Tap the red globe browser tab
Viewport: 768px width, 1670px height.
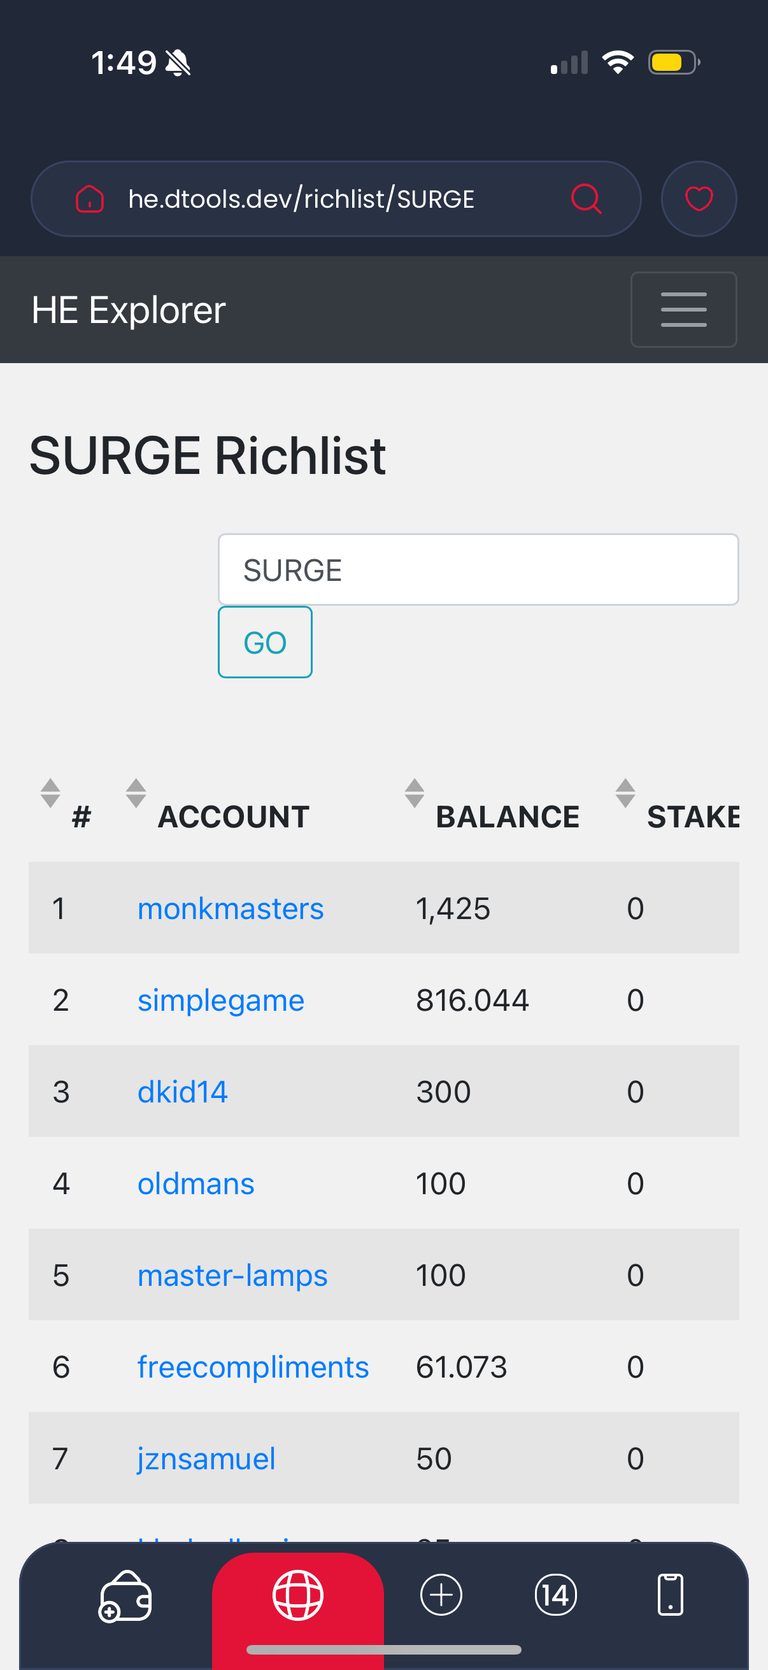tap(298, 1595)
